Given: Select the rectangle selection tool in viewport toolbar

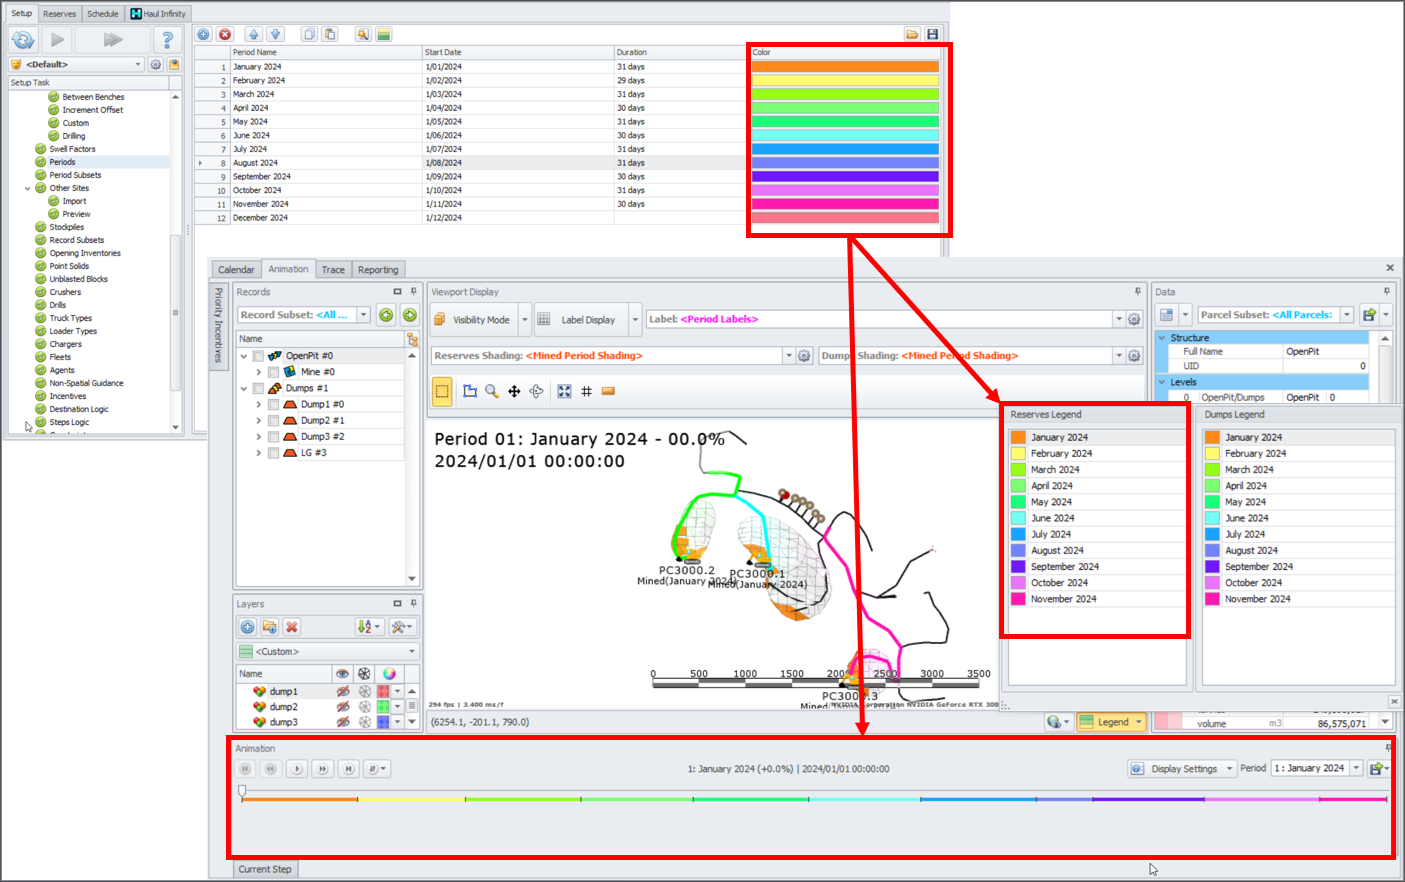Looking at the screenshot, I should pos(442,392).
